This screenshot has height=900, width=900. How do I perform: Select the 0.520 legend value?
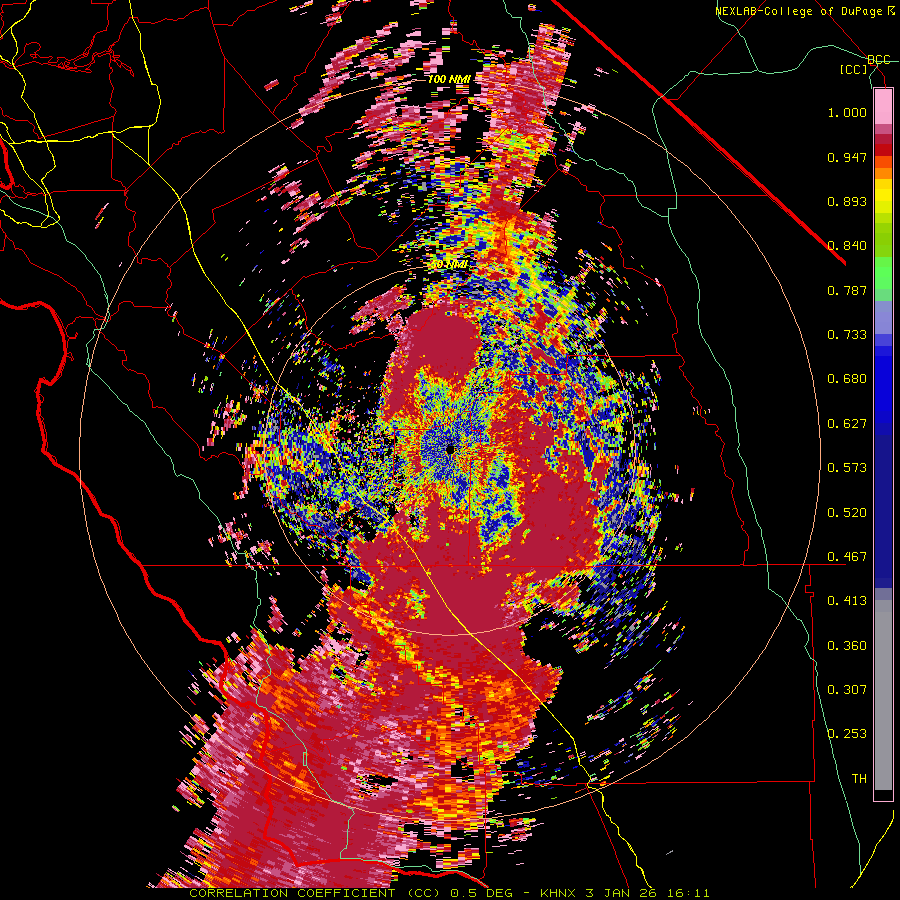click(847, 513)
